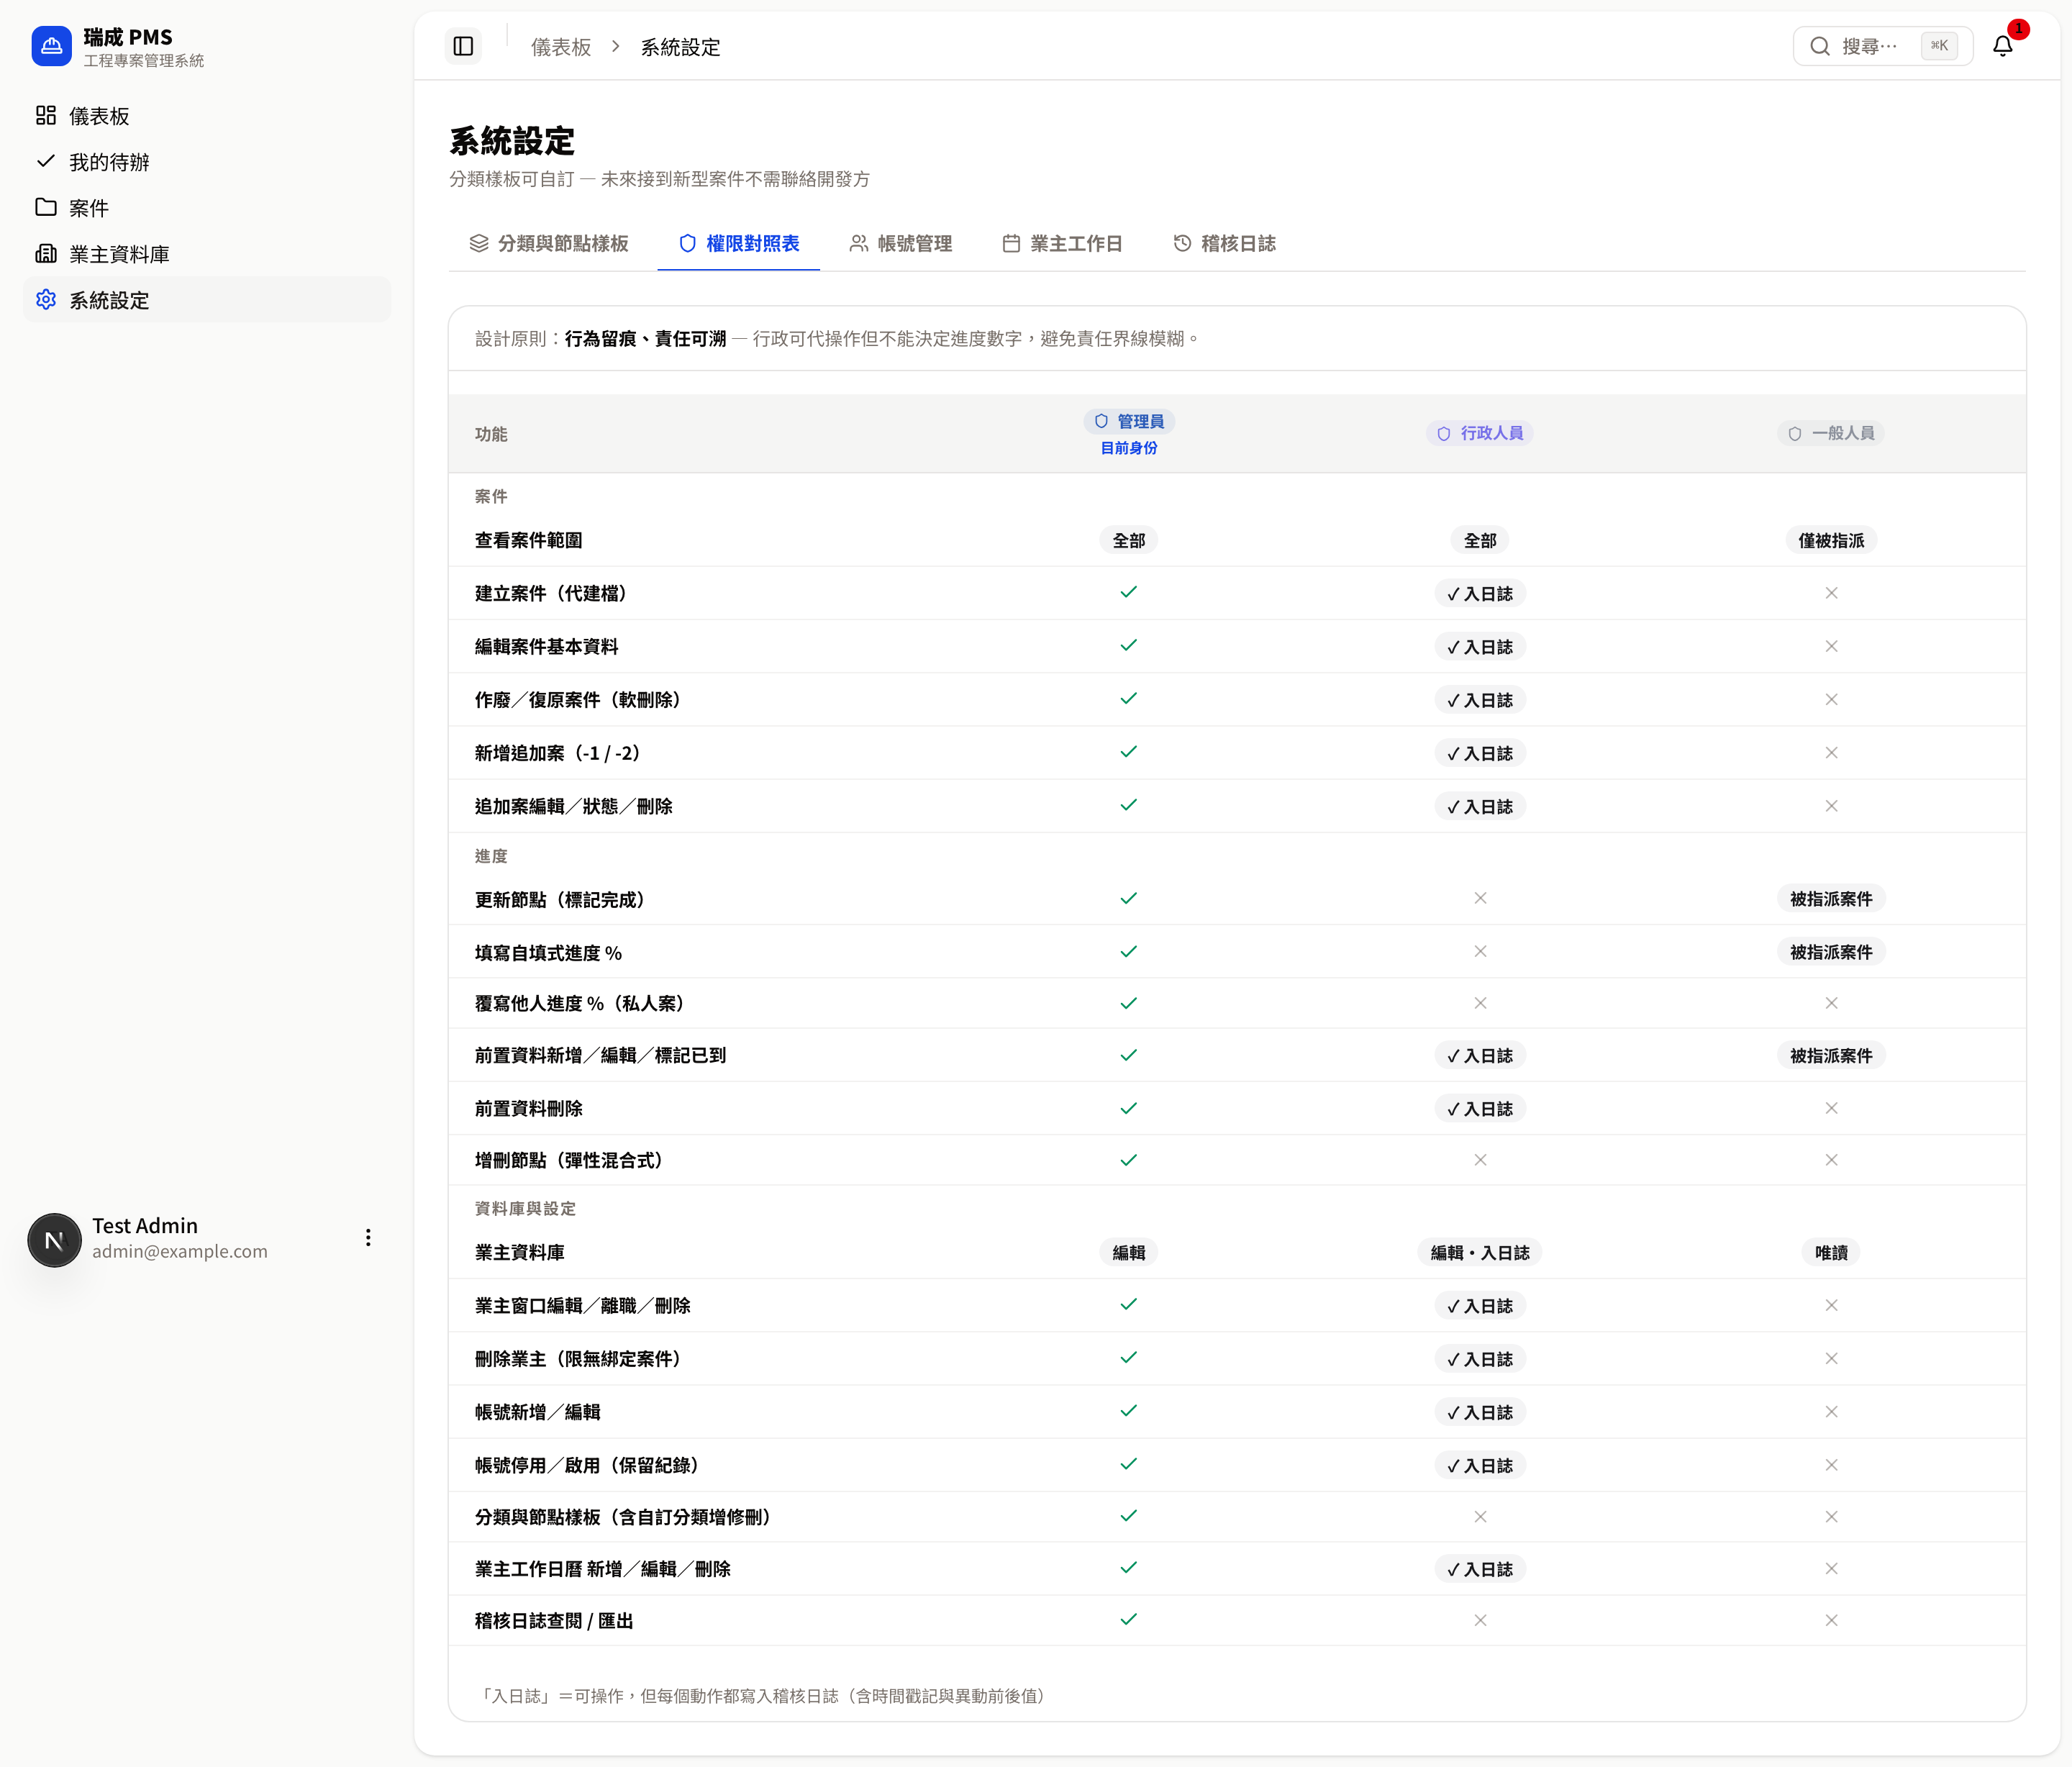
Task: Click the 新增追加案（-1 / -2） row label
Action: point(557,753)
